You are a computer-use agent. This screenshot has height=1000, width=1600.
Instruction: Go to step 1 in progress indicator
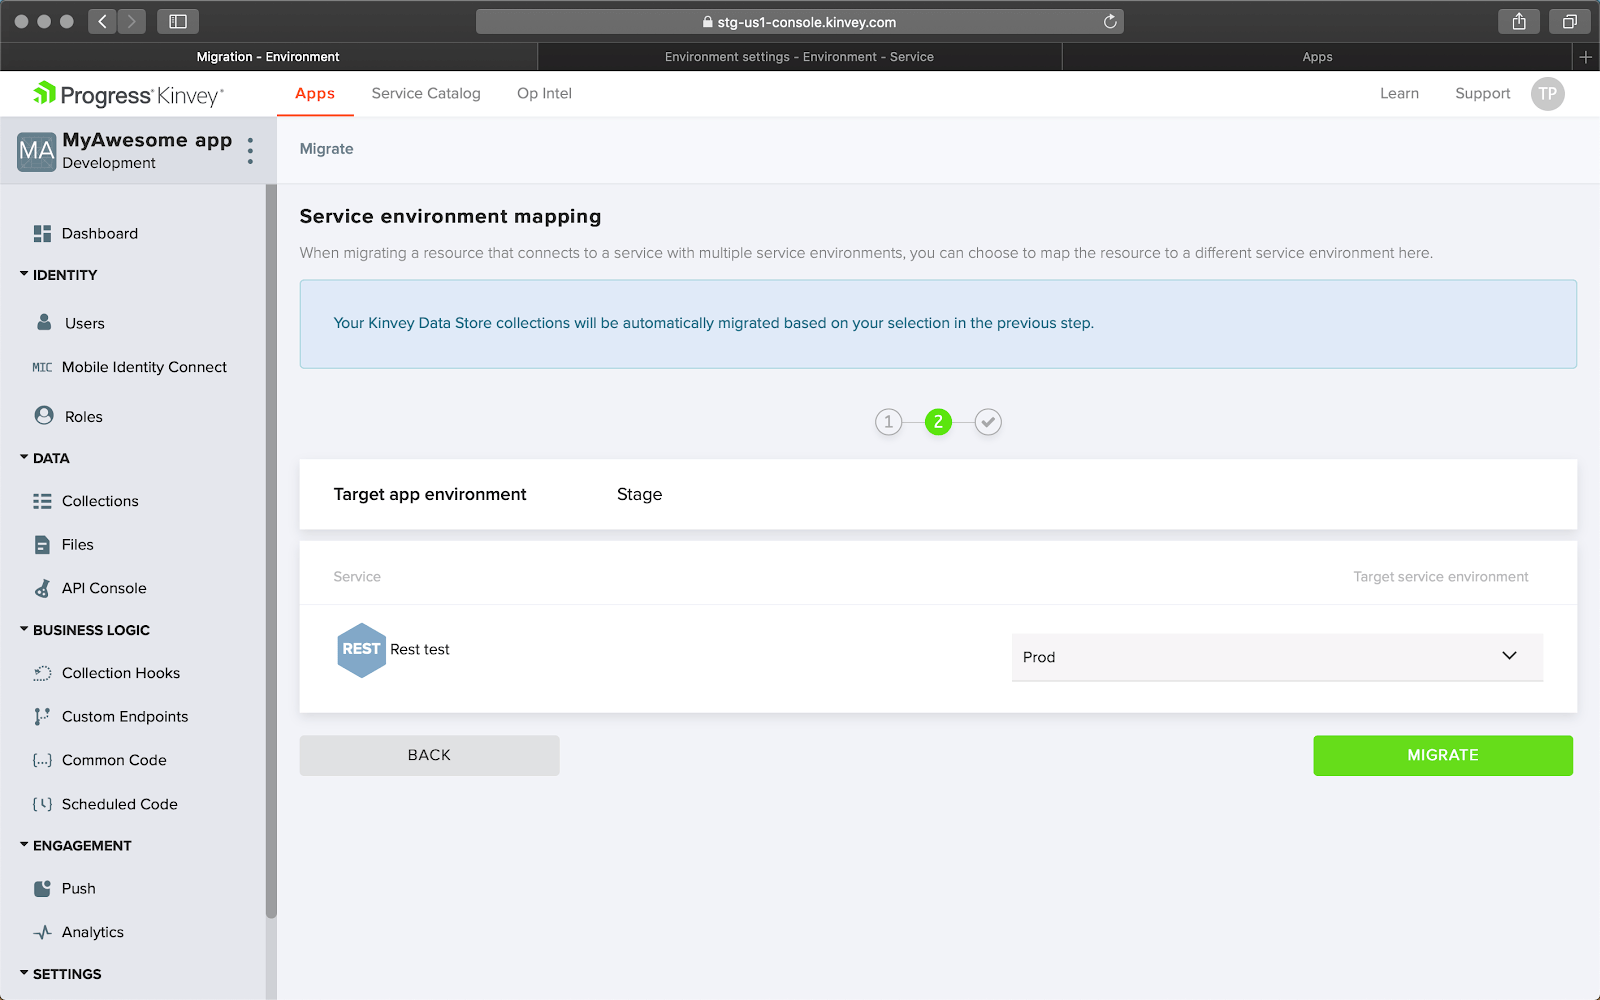[888, 422]
